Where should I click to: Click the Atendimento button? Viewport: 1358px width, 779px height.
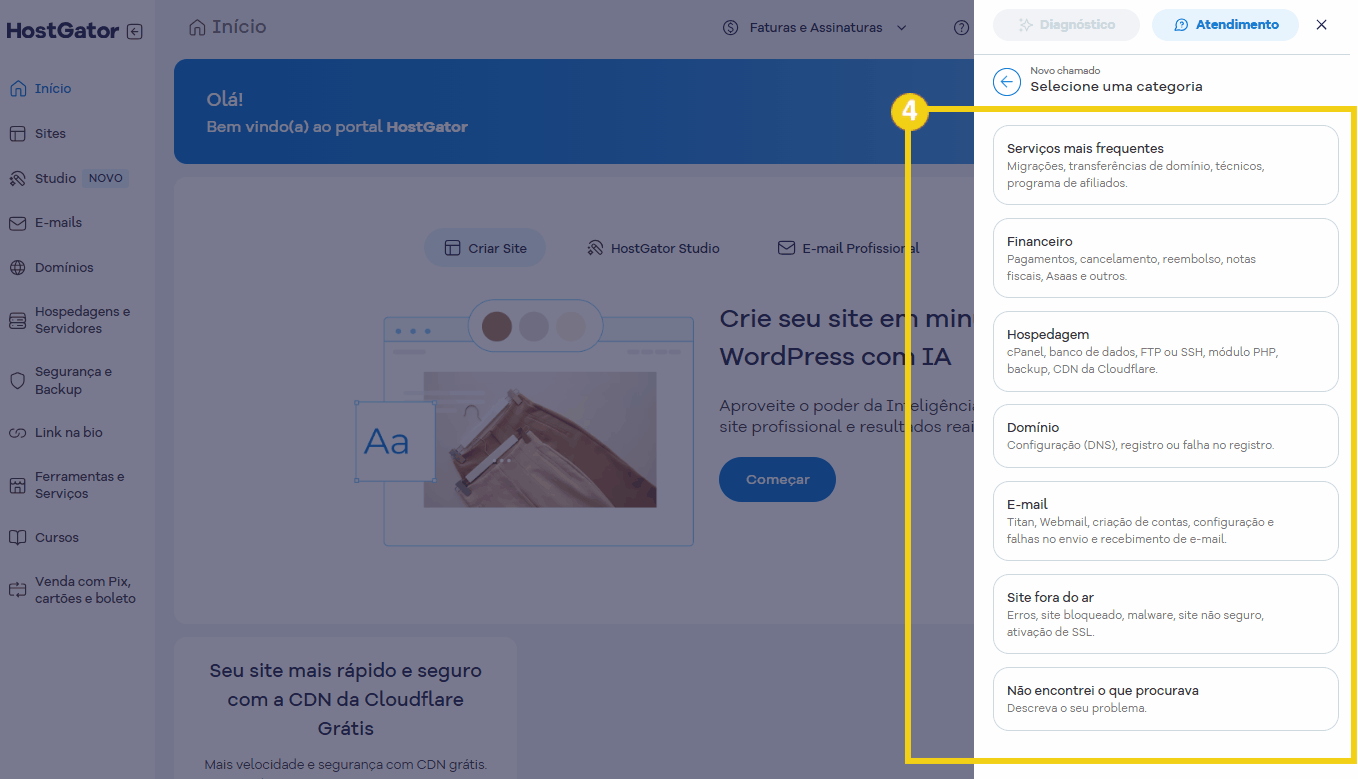(1225, 25)
